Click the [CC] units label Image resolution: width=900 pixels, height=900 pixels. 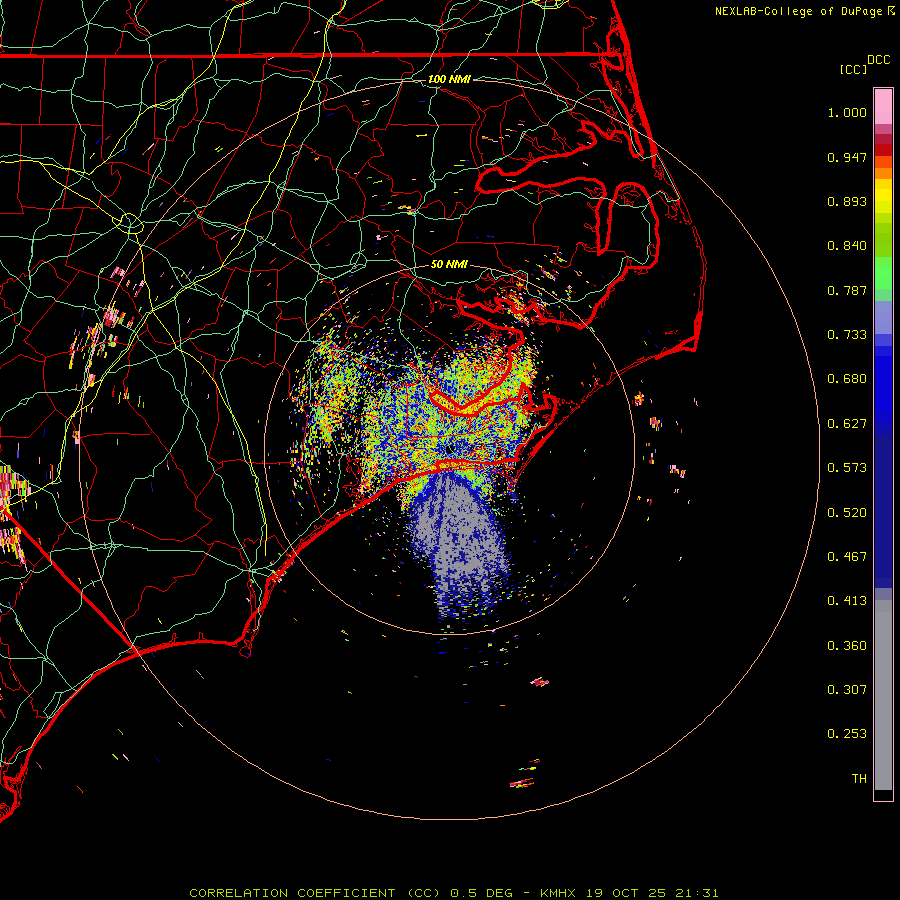[853, 69]
